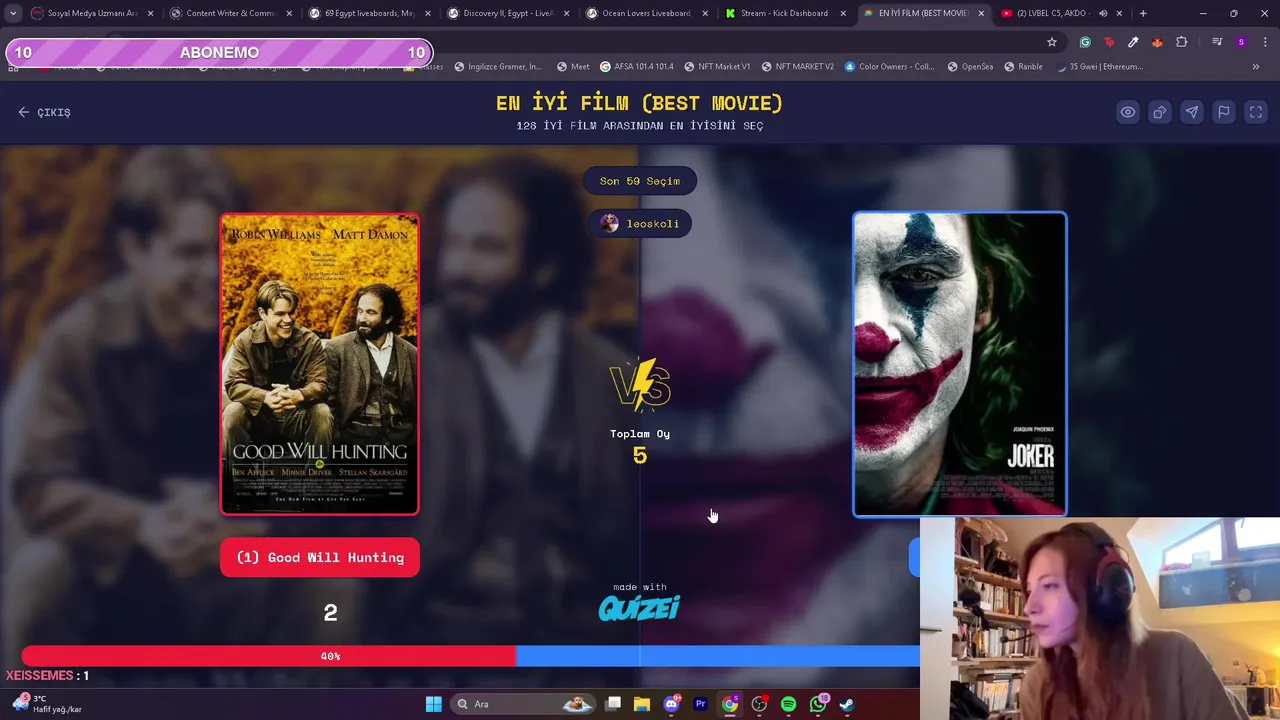Screen dimensions: 1280x720
Task: Switch to Ocean Lovers Liveaboard tab
Action: [x=646, y=13]
